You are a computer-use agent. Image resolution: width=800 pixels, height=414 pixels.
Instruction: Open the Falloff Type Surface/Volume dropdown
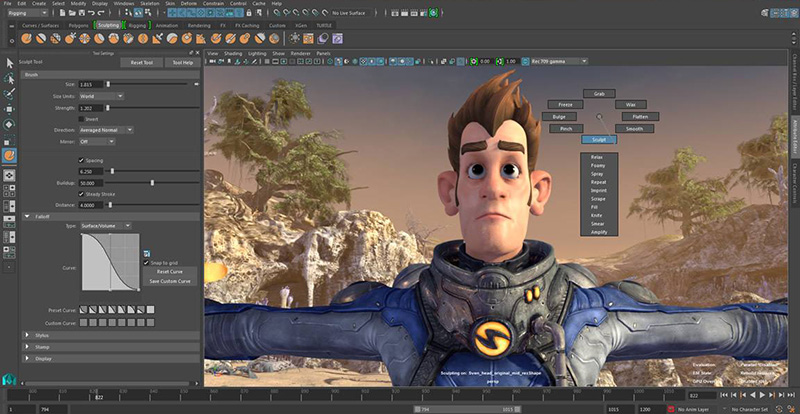(106, 226)
